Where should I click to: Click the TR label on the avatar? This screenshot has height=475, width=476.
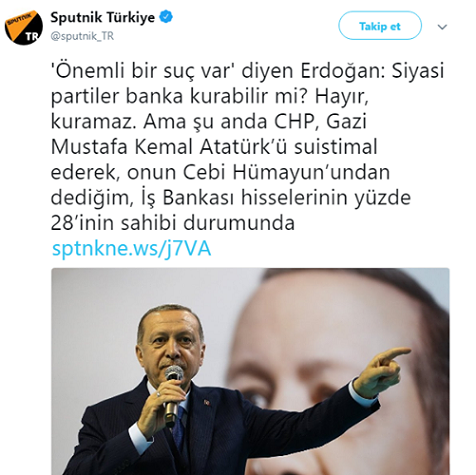pos(31,37)
